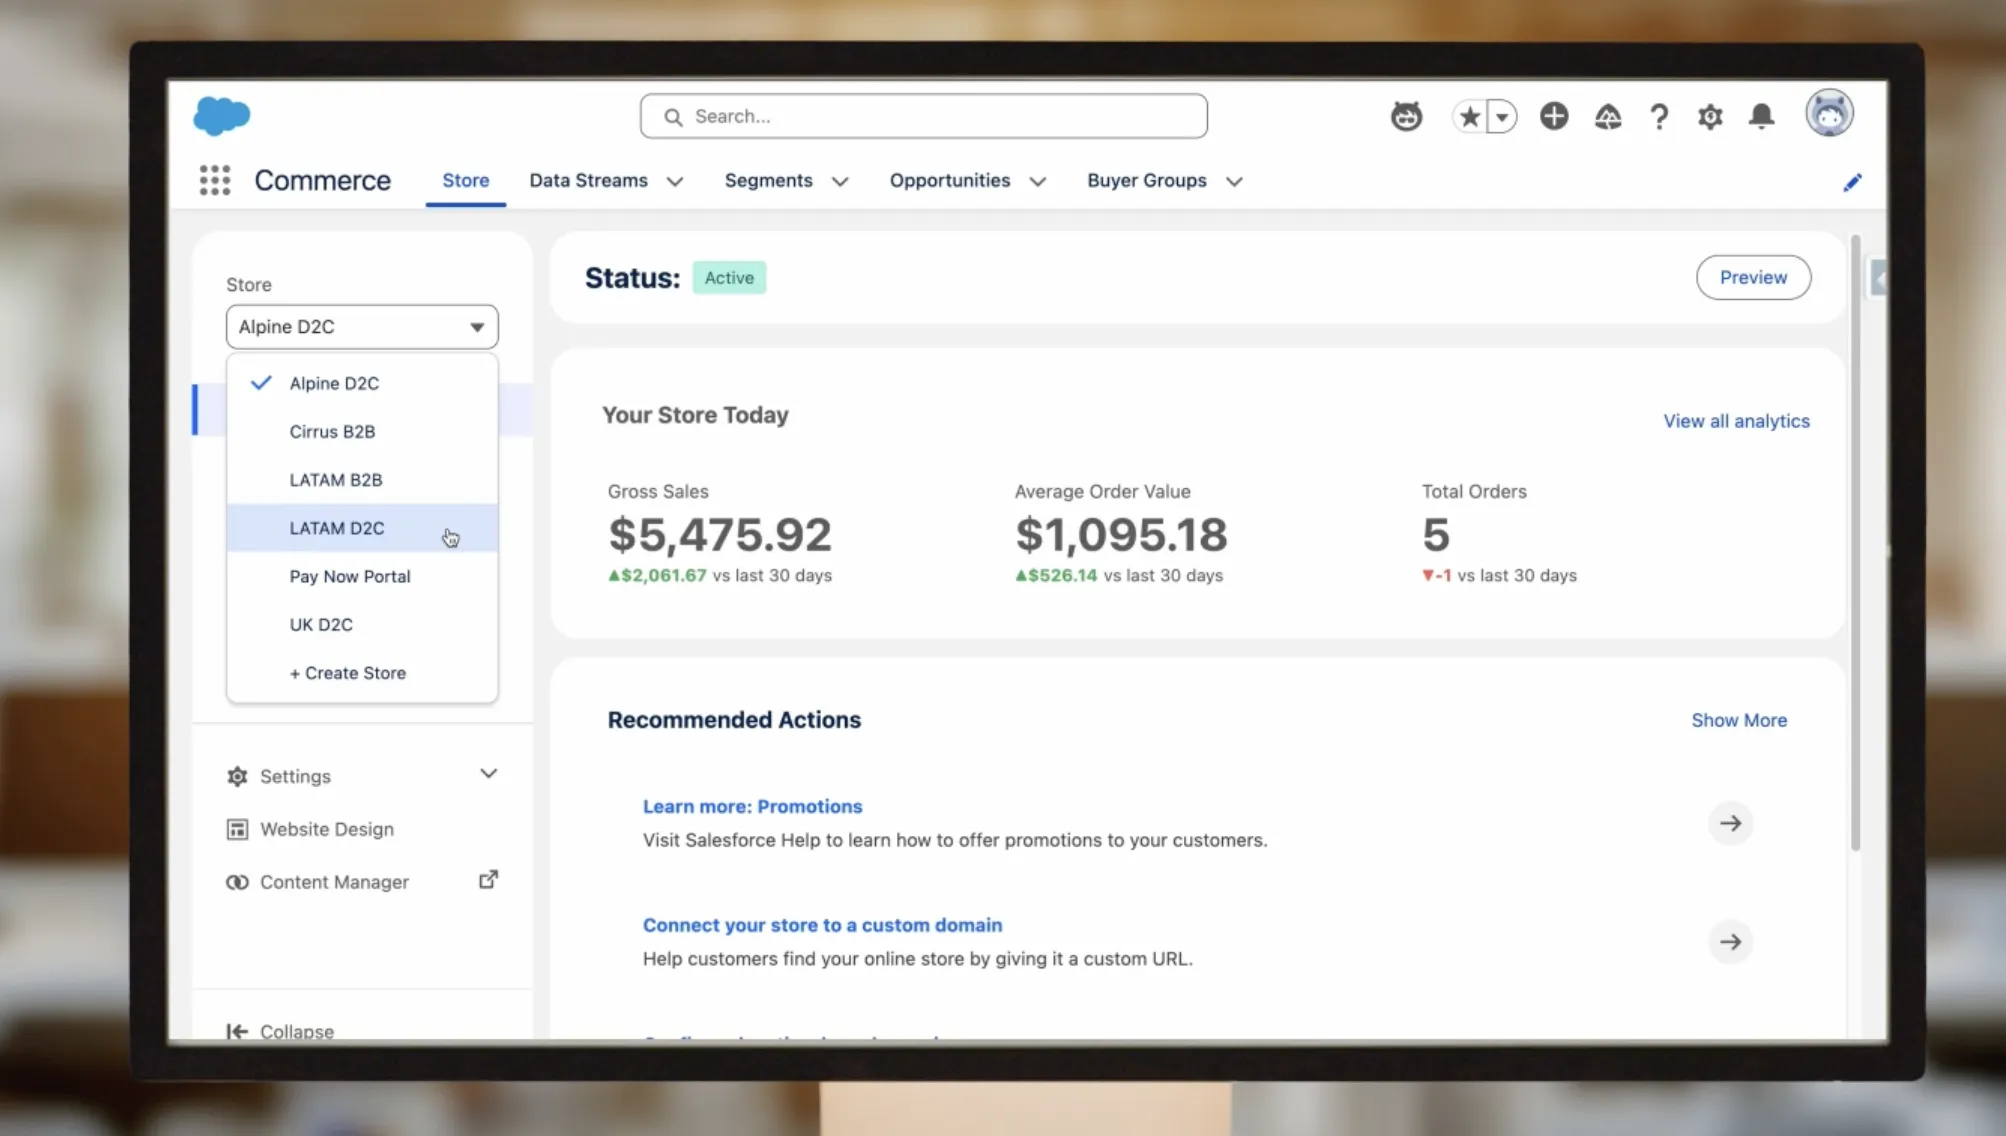This screenshot has width=2006, height=1136.
Task: Open Connect your store to a custom domain
Action: pyautogui.click(x=822, y=925)
